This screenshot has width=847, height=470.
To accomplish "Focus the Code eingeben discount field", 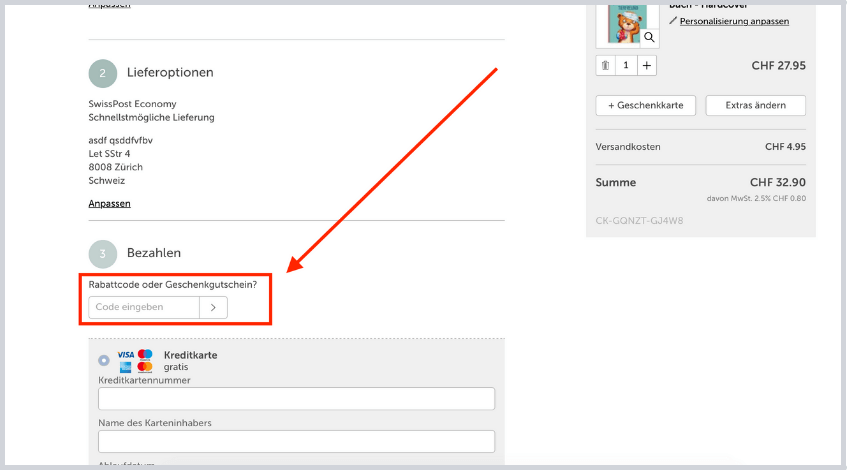I will [144, 307].
